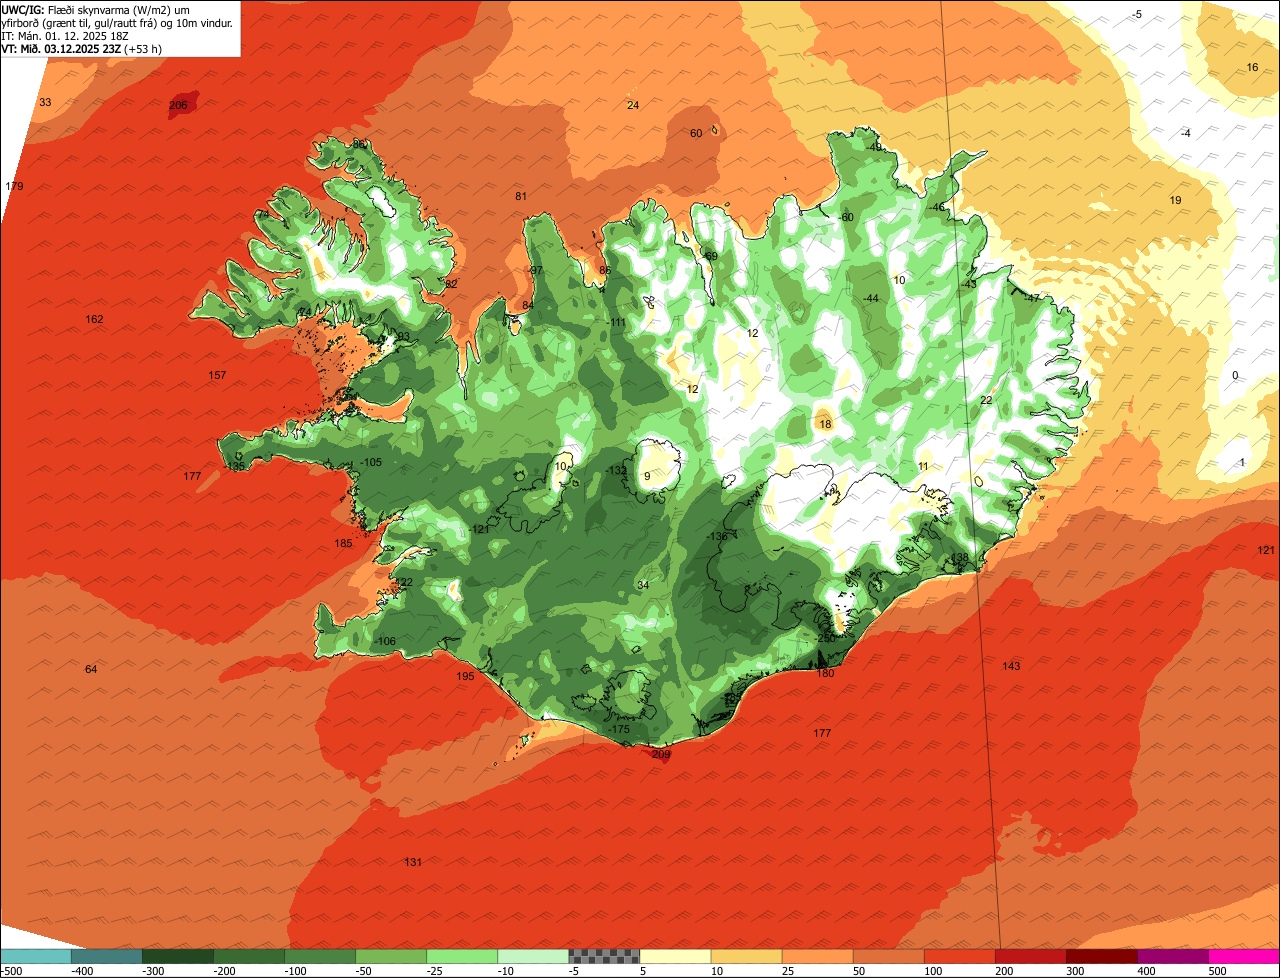Click the dark green legend swatch between -300 and -200

pyautogui.click(x=177, y=956)
